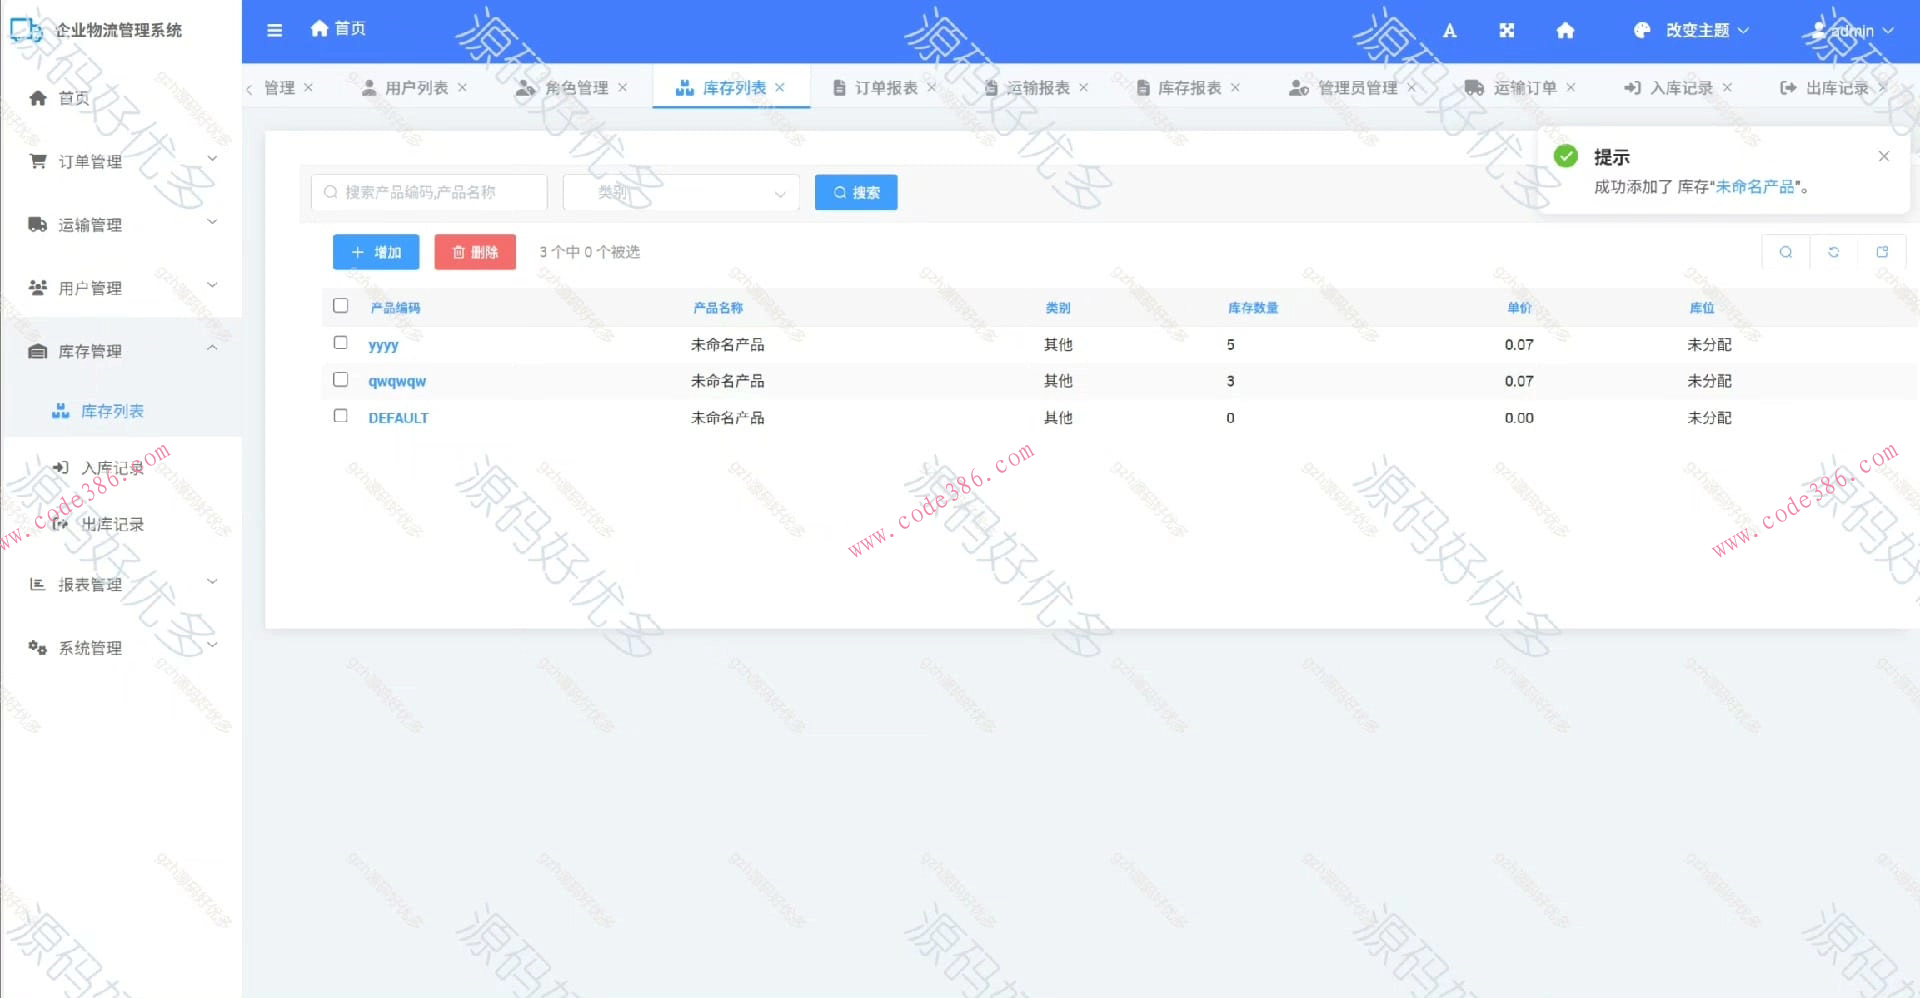Check the checkbox for row yyyy

(340, 342)
